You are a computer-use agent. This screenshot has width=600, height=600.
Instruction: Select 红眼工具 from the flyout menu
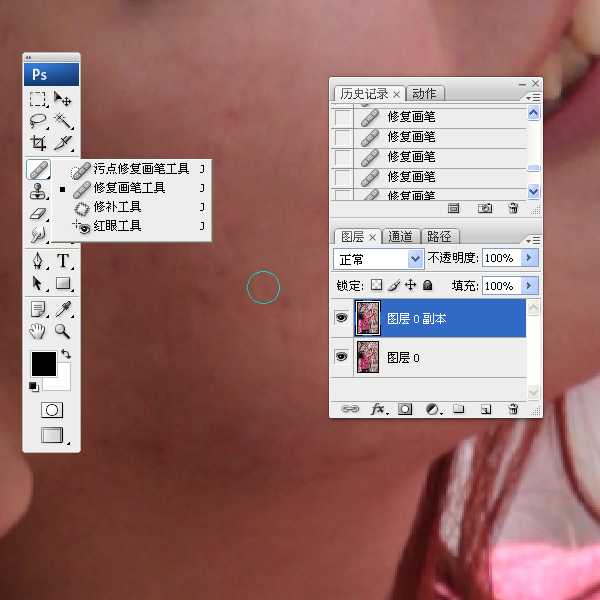coord(117,226)
